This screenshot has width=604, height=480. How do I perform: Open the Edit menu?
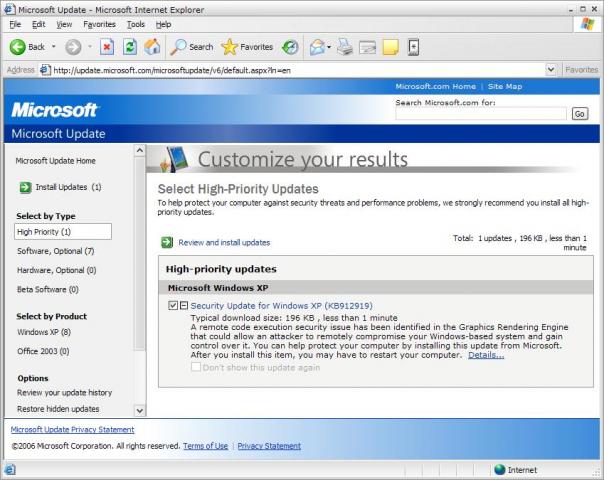click(x=39, y=24)
